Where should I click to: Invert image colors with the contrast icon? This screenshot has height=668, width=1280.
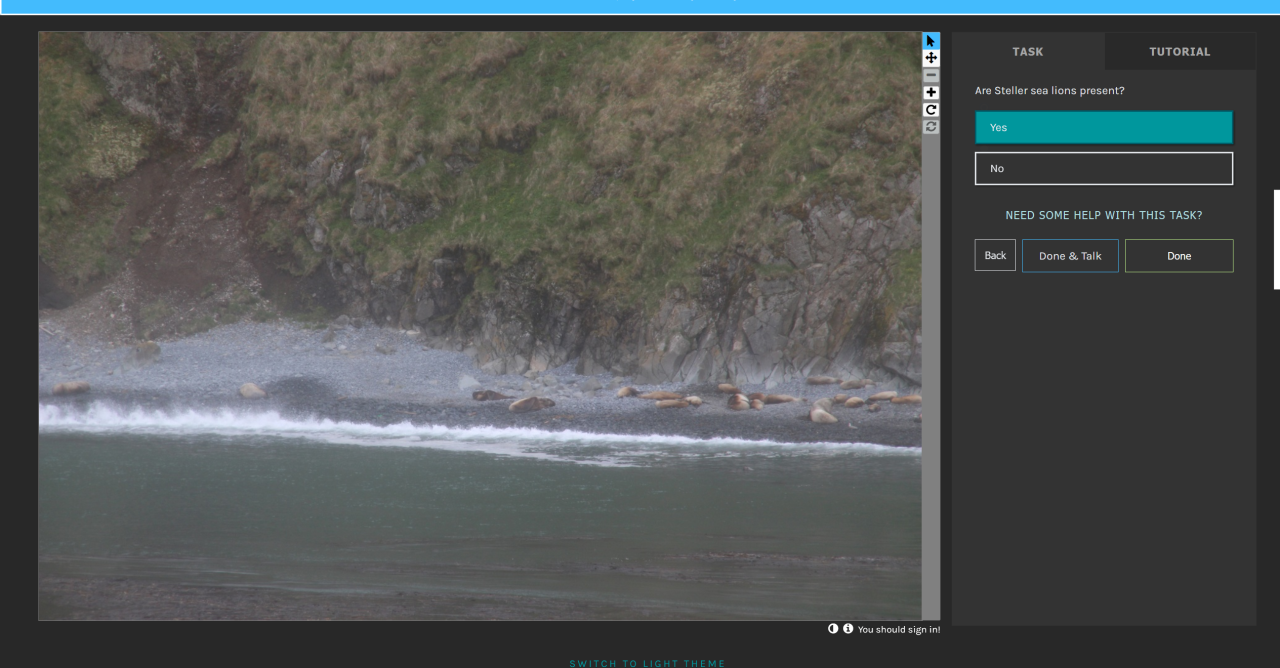tap(833, 629)
